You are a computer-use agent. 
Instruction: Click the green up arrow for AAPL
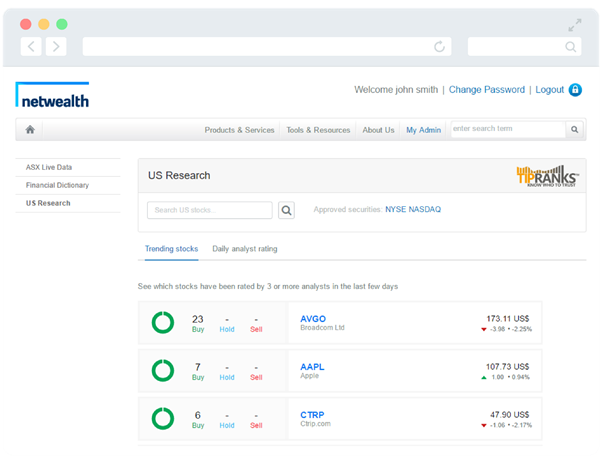point(484,377)
